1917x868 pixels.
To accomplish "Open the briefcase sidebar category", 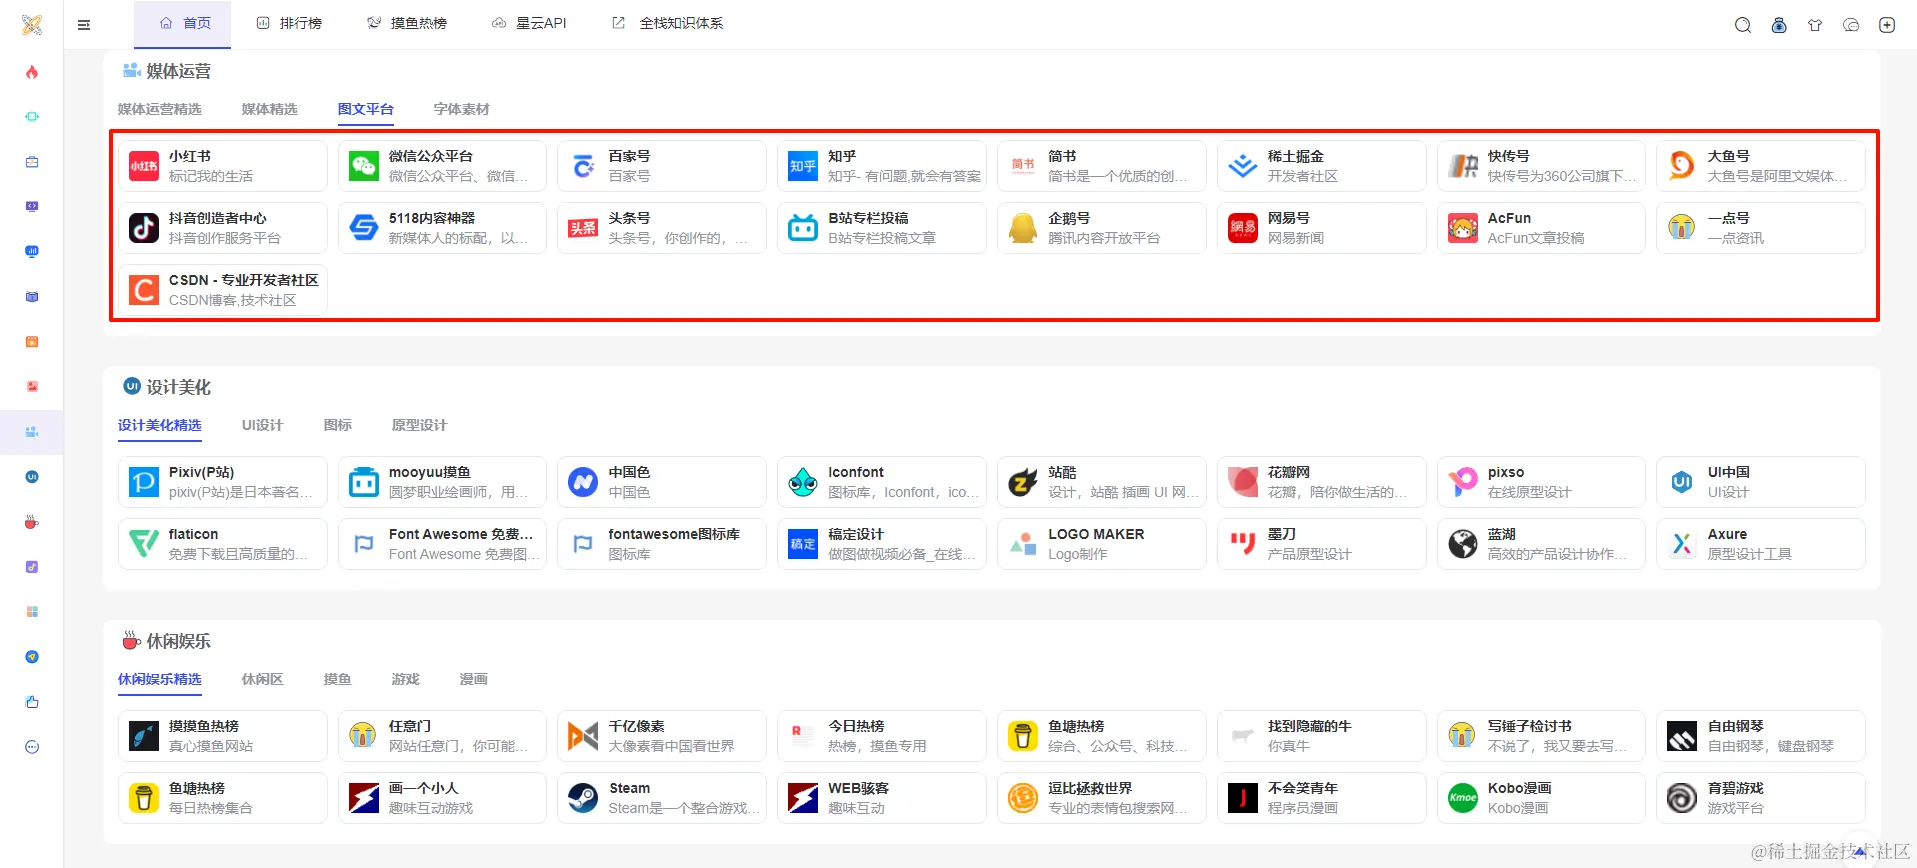I will pos(32,162).
